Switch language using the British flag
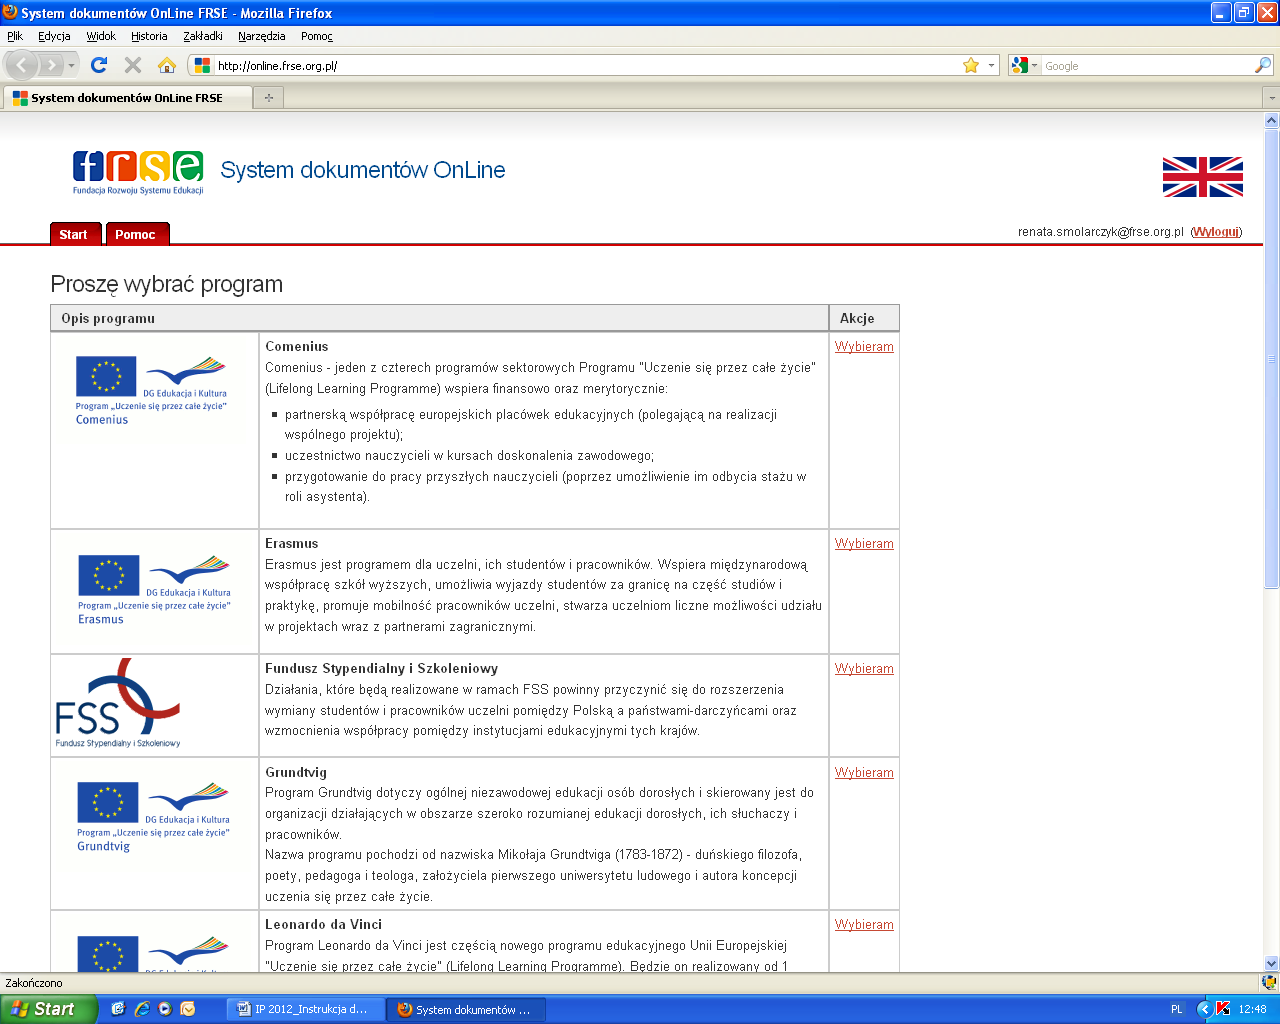 1203,177
